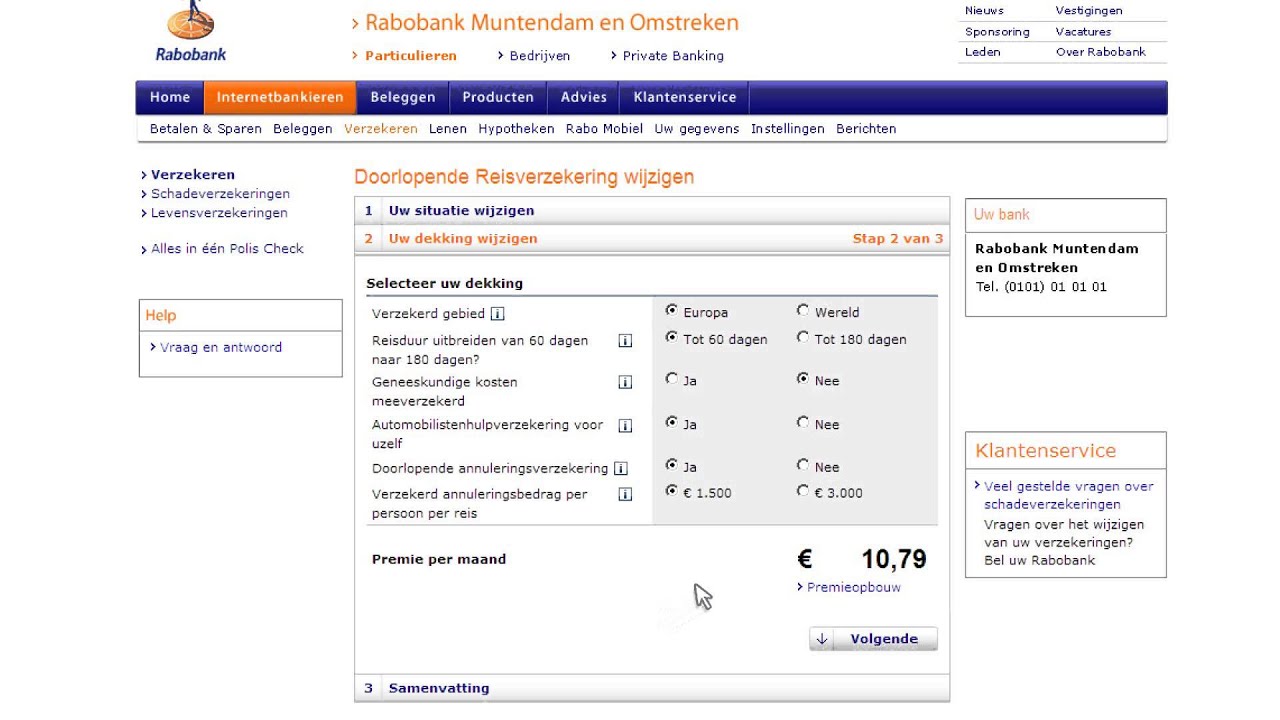Expand step 1 Uw situatie wijzigen
This screenshot has height=720, width=1280.
[x=652, y=210]
